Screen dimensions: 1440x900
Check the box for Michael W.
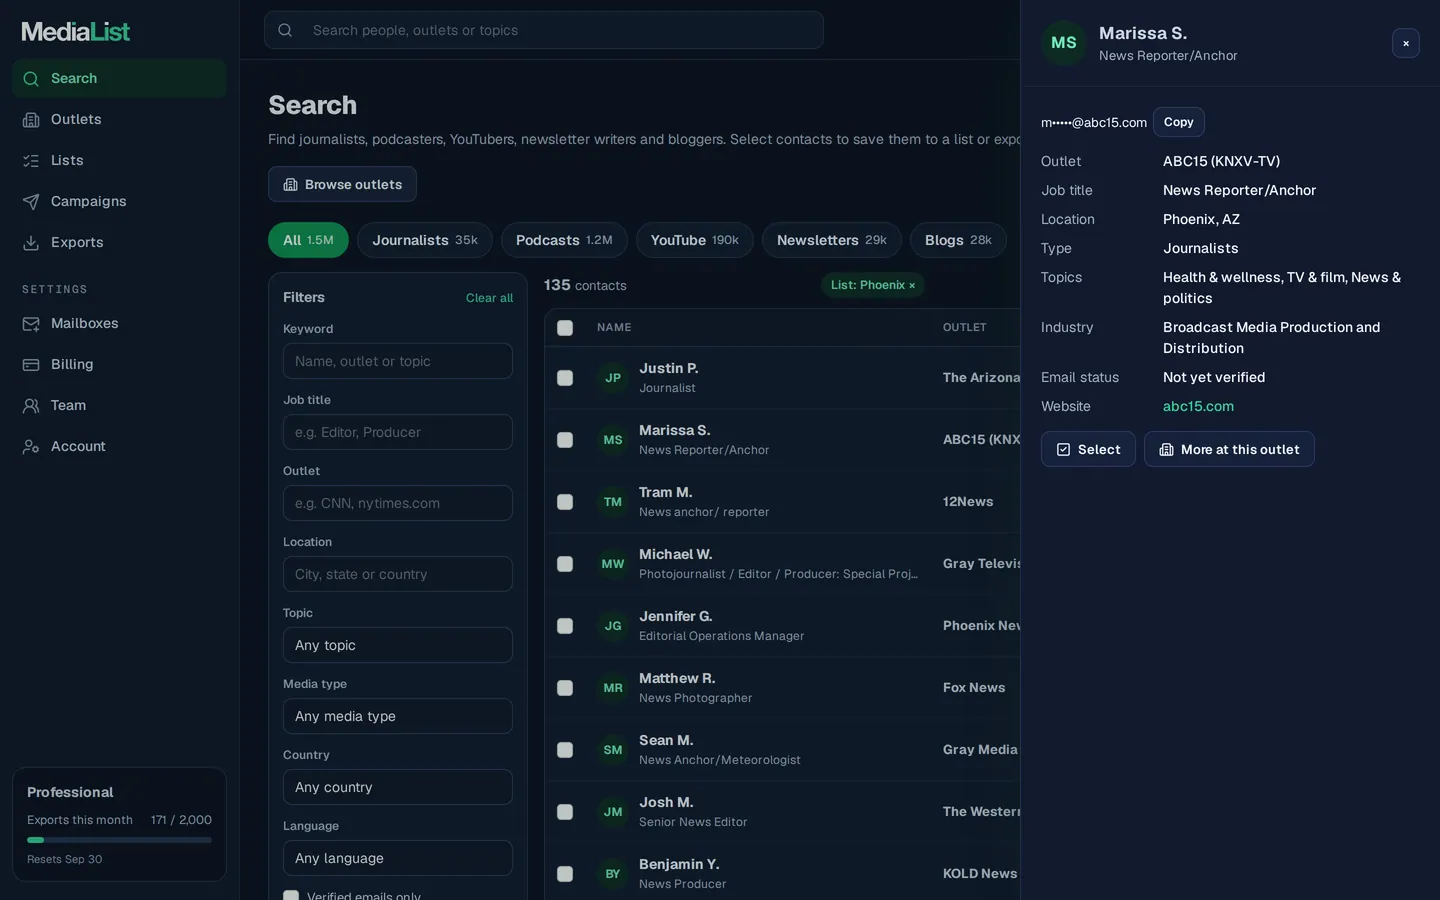pos(565,564)
